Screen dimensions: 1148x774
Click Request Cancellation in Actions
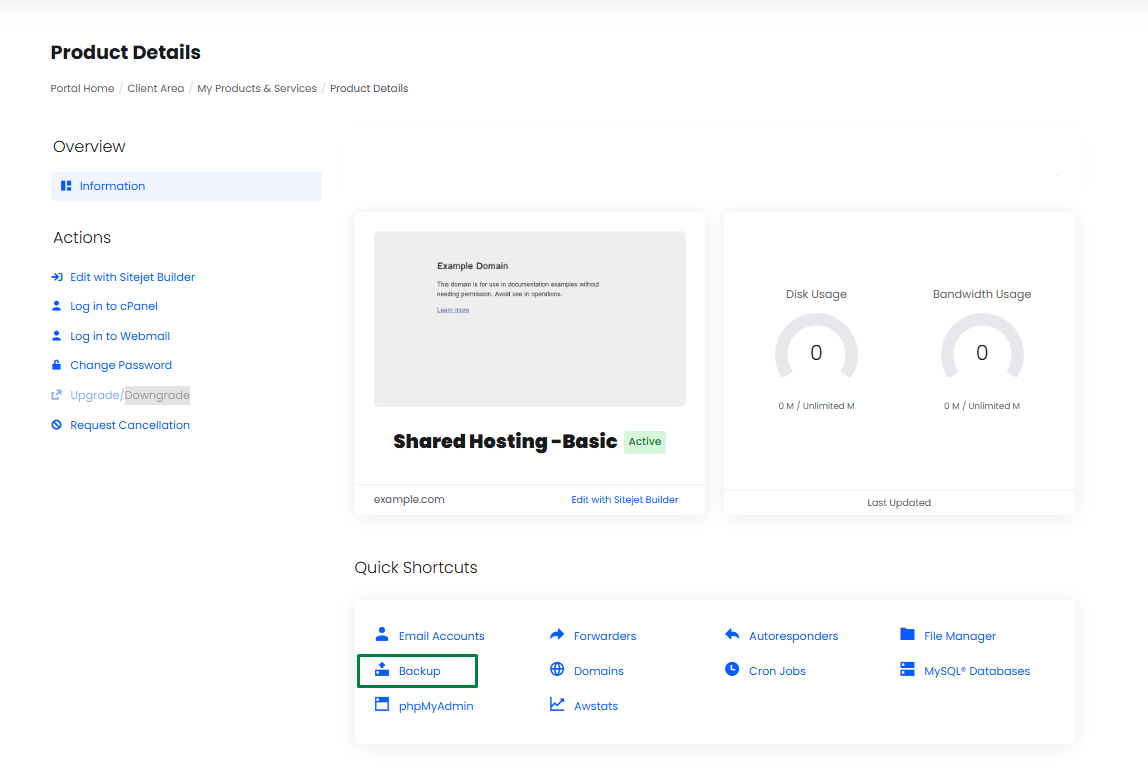point(129,425)
